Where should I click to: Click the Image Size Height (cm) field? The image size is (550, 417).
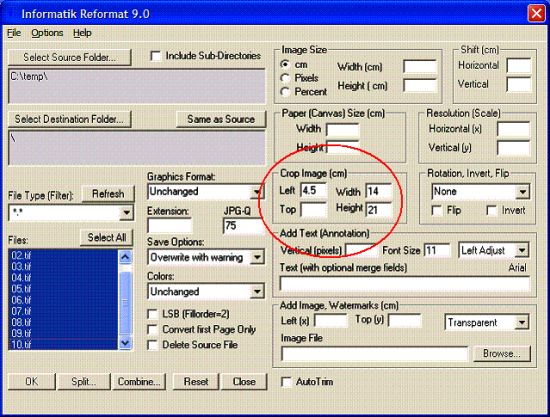[420, 86]
